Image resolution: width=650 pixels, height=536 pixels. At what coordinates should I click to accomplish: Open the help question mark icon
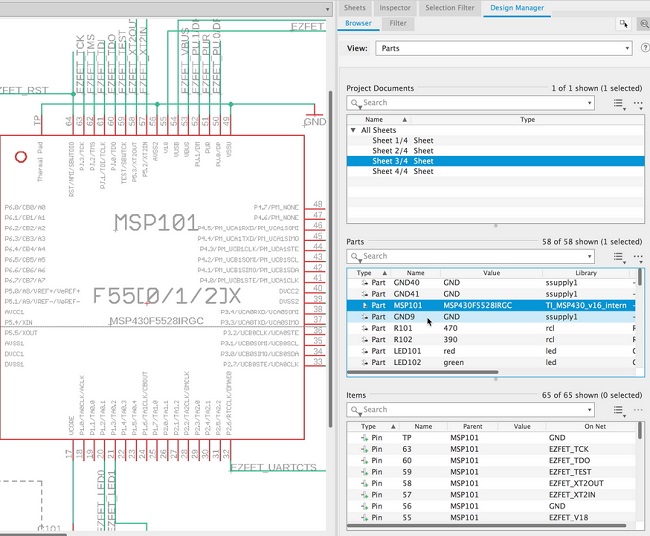coord(645,48)
